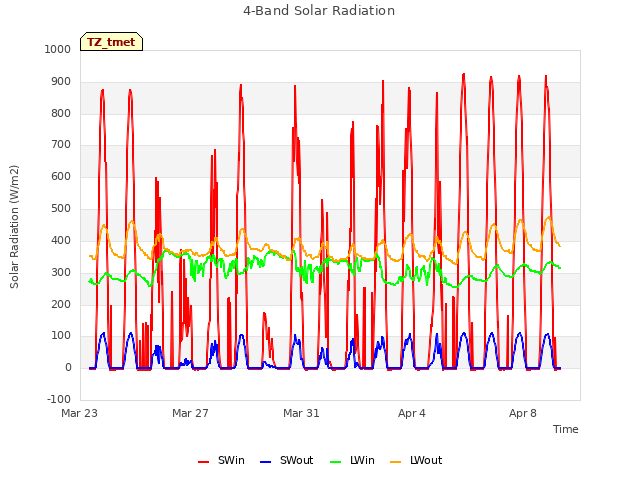Click the 700 y-axis tick label
The width and height of the screenshot is (640, 480).
61,144
